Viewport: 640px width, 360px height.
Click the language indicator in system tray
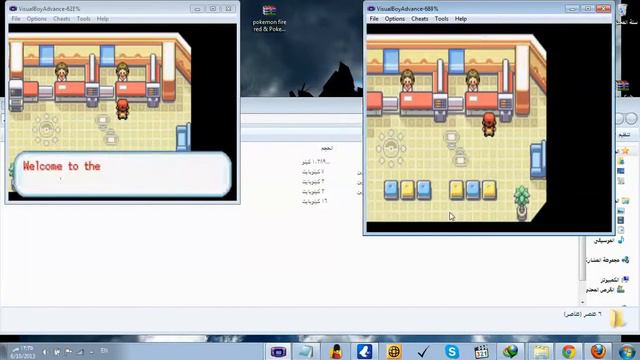pos(104,351)
